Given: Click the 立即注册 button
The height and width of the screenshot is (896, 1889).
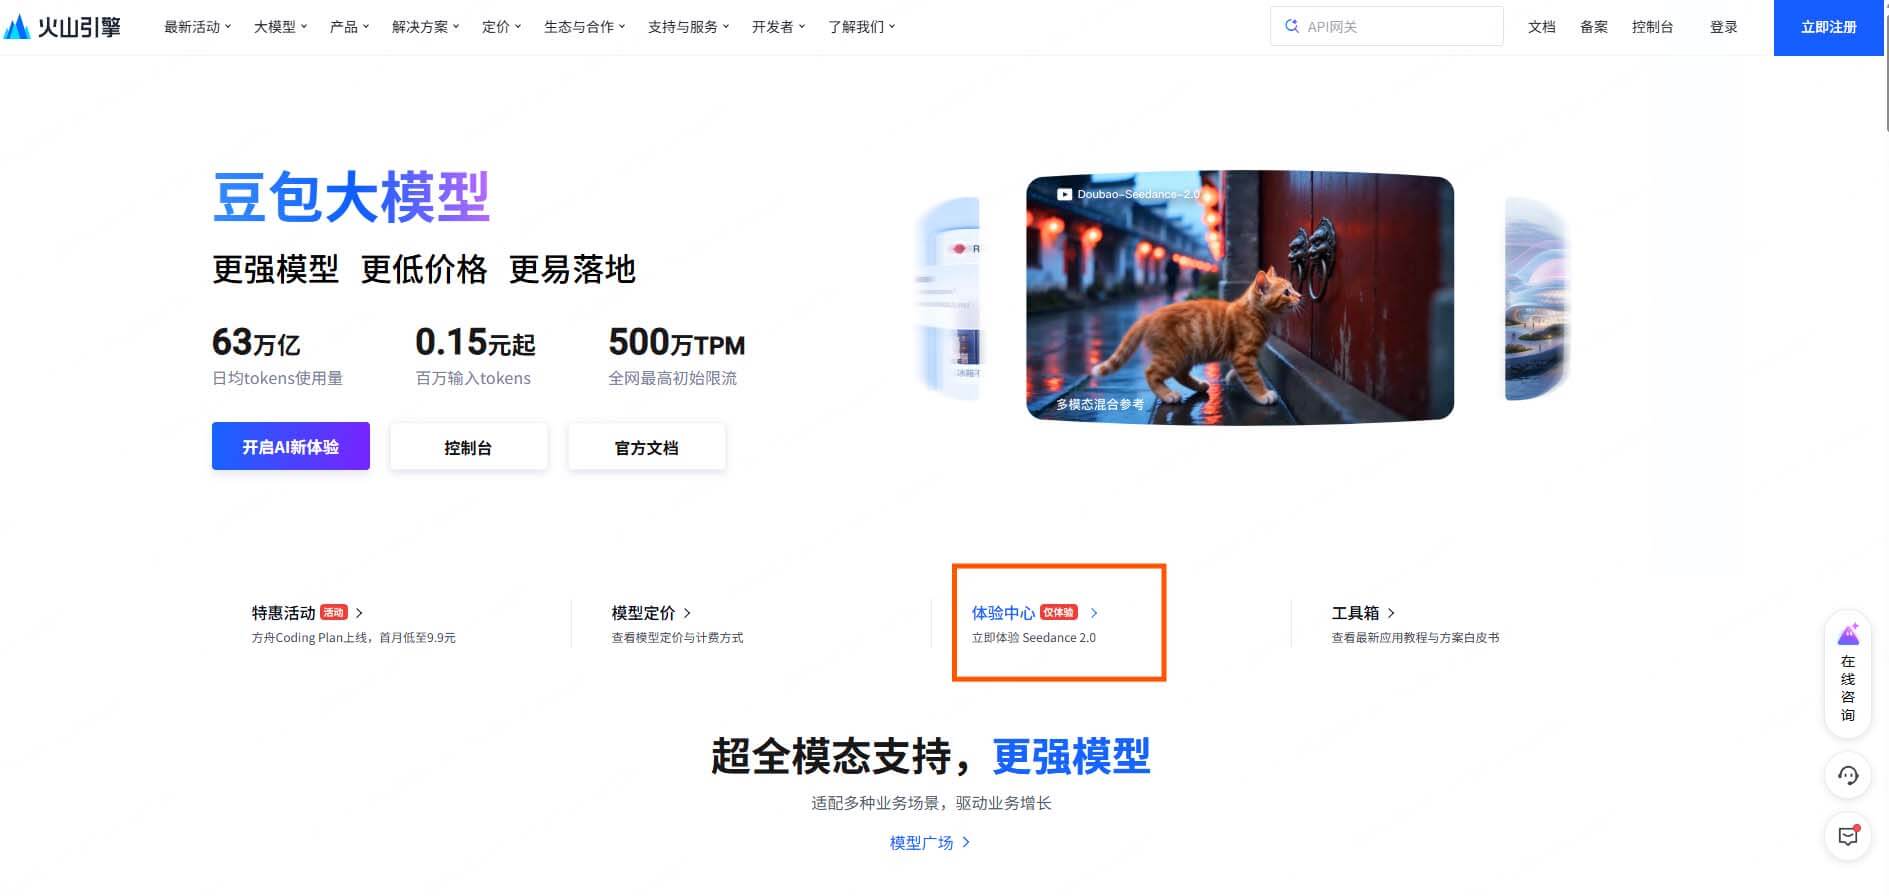Looking at the screenshot, I should tap(1828, 27).
